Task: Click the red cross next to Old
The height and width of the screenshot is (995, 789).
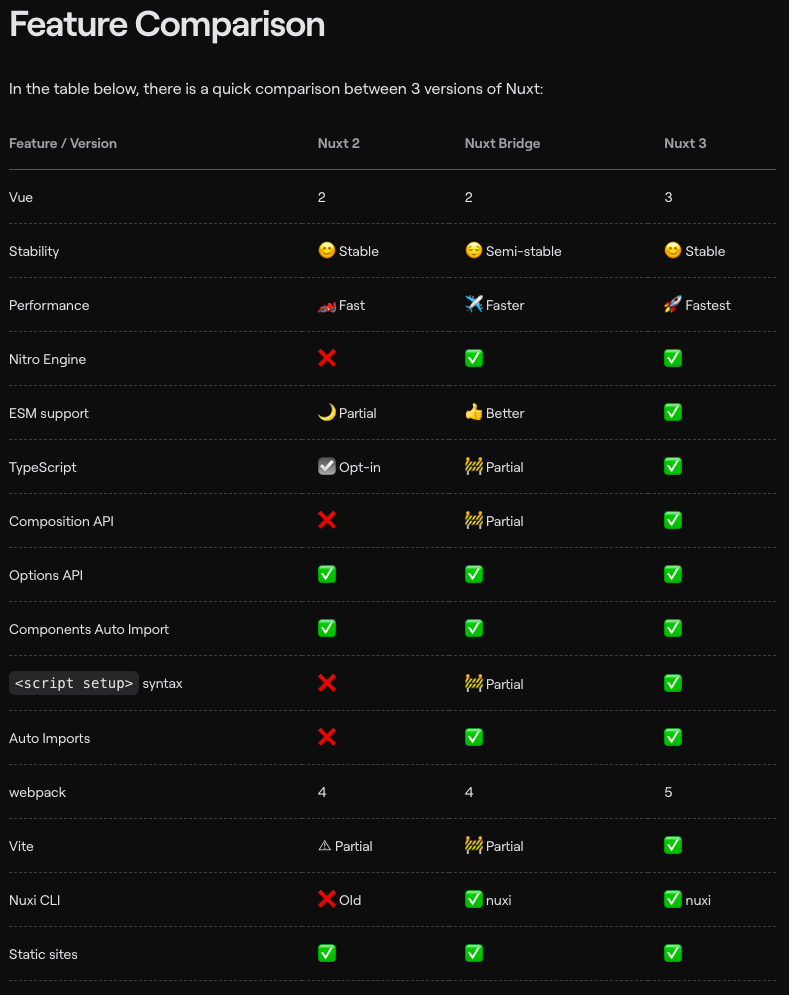Action: [327, 899]
